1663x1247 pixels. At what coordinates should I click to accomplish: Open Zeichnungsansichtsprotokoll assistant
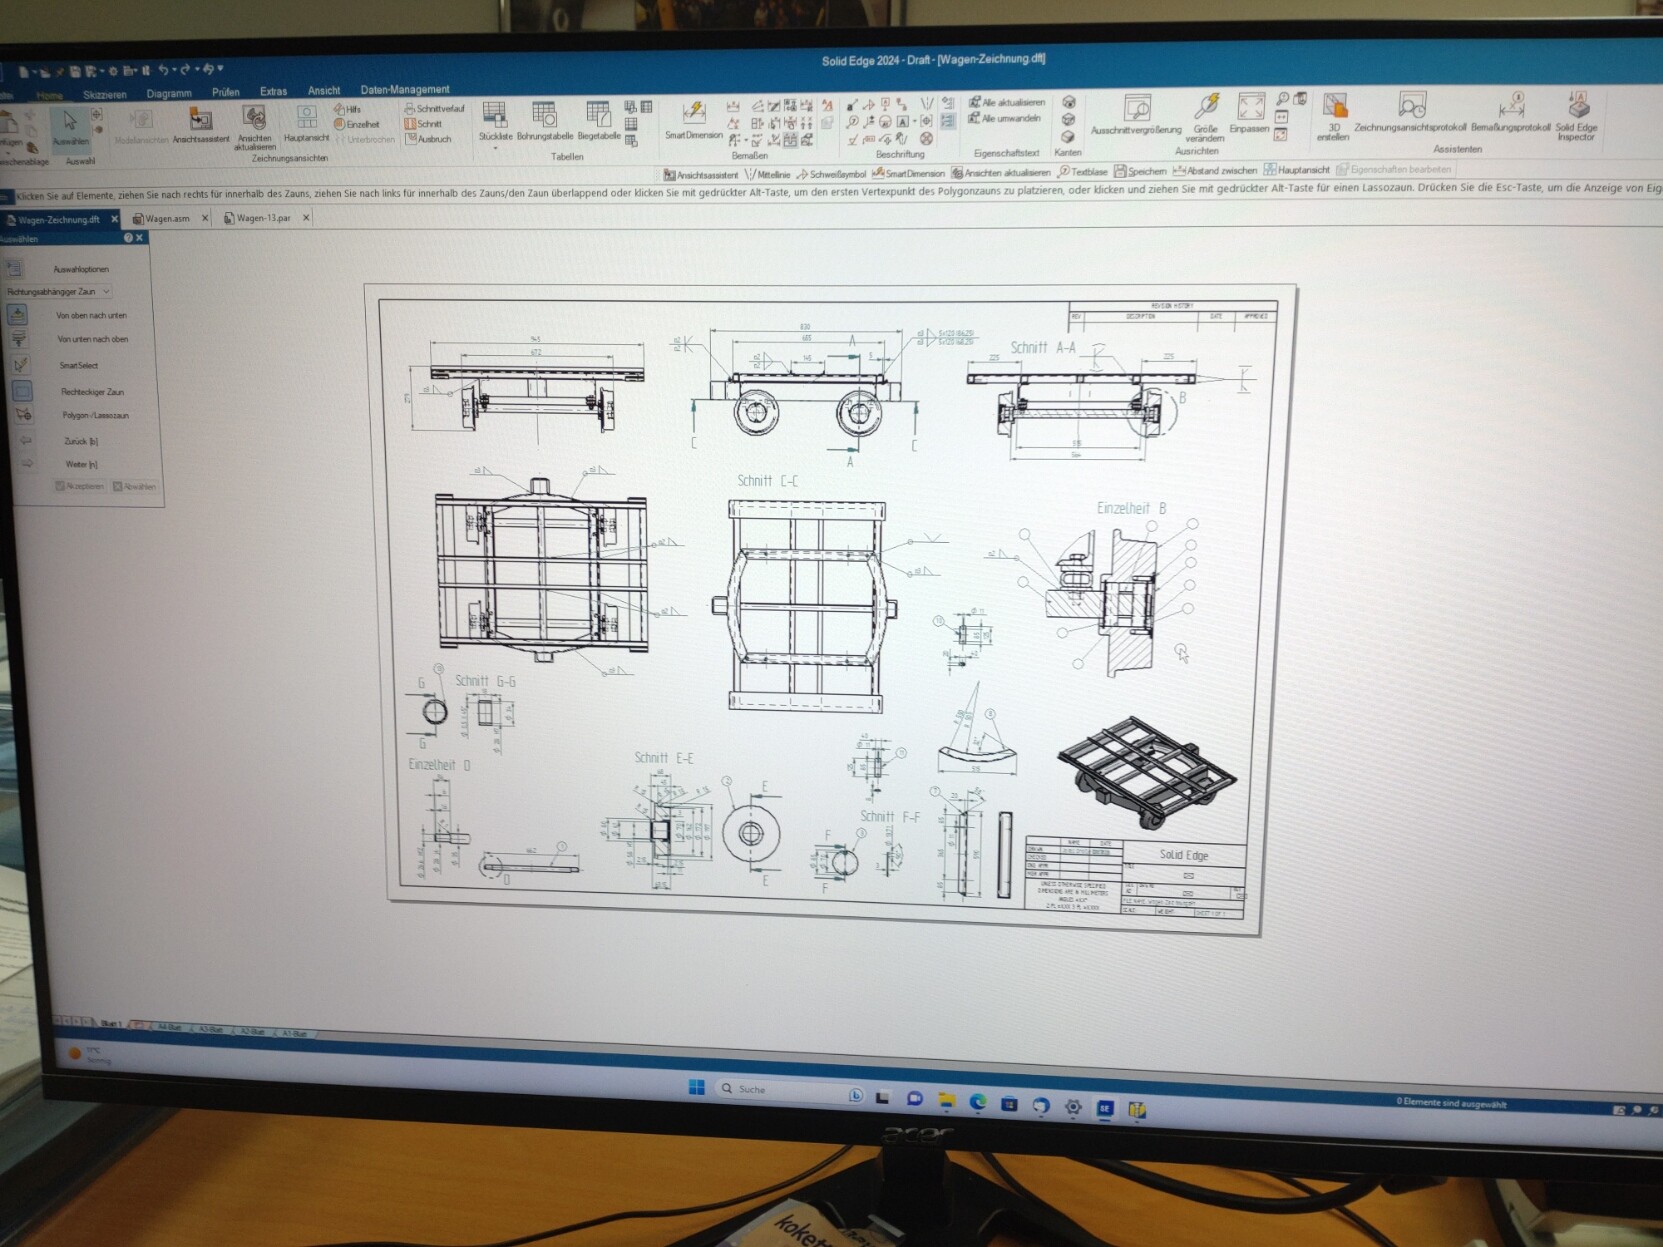point(1410,113)
